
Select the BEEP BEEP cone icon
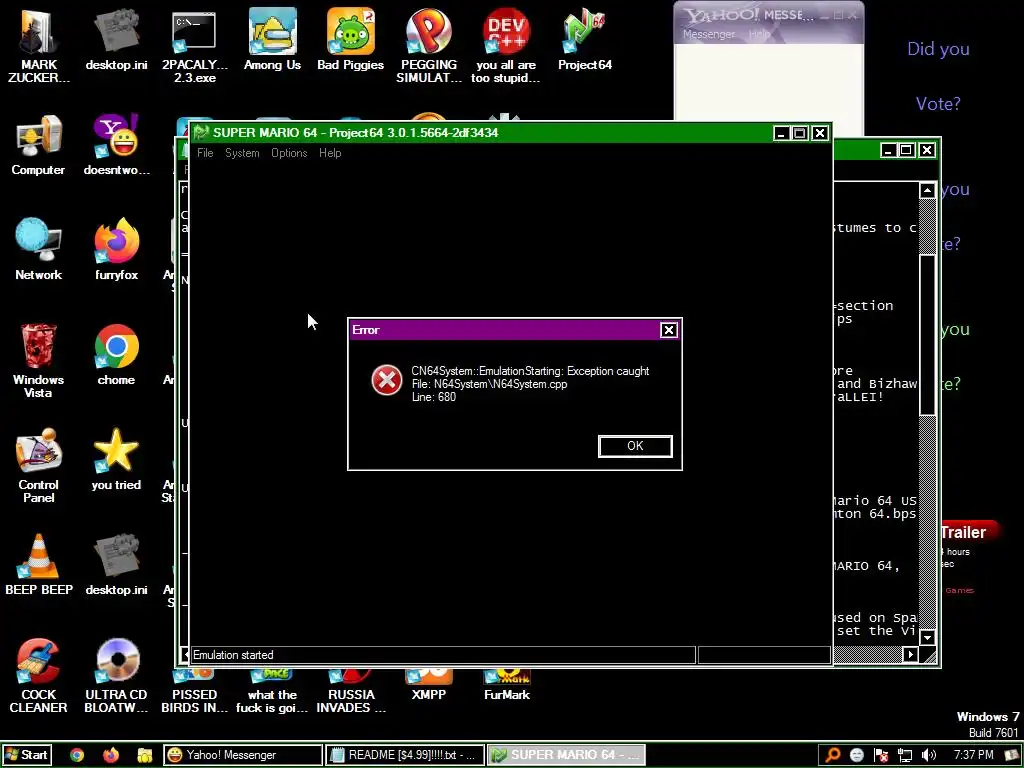click(x=39, y=565)
